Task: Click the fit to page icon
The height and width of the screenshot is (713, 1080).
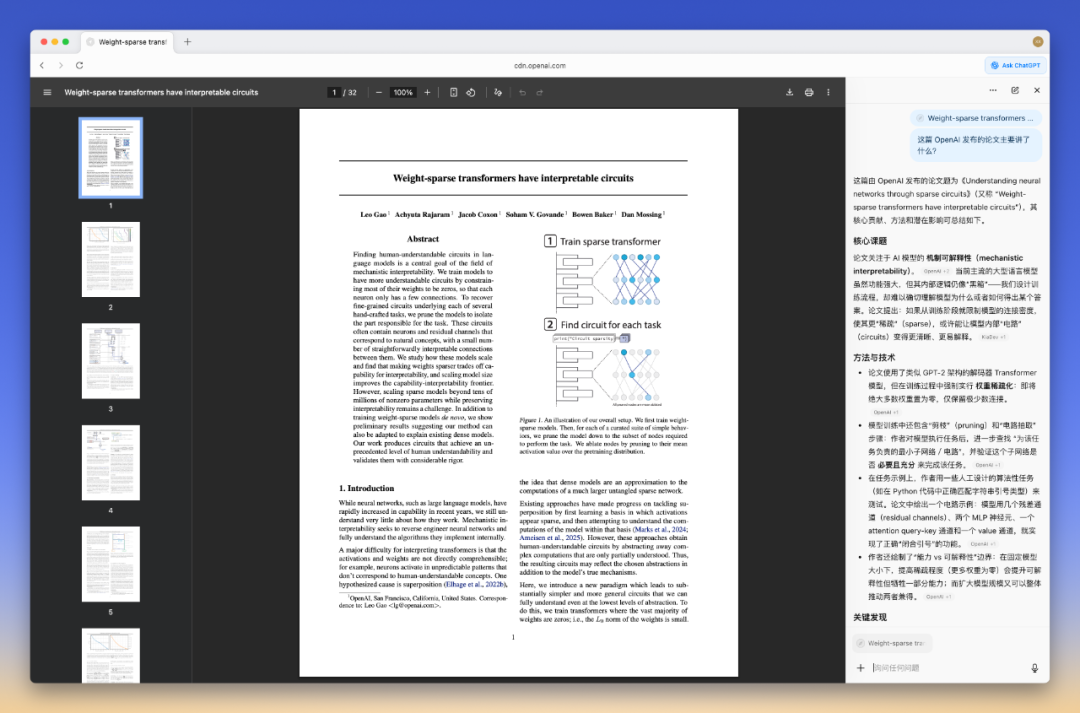Action: (x=453, y=92)
